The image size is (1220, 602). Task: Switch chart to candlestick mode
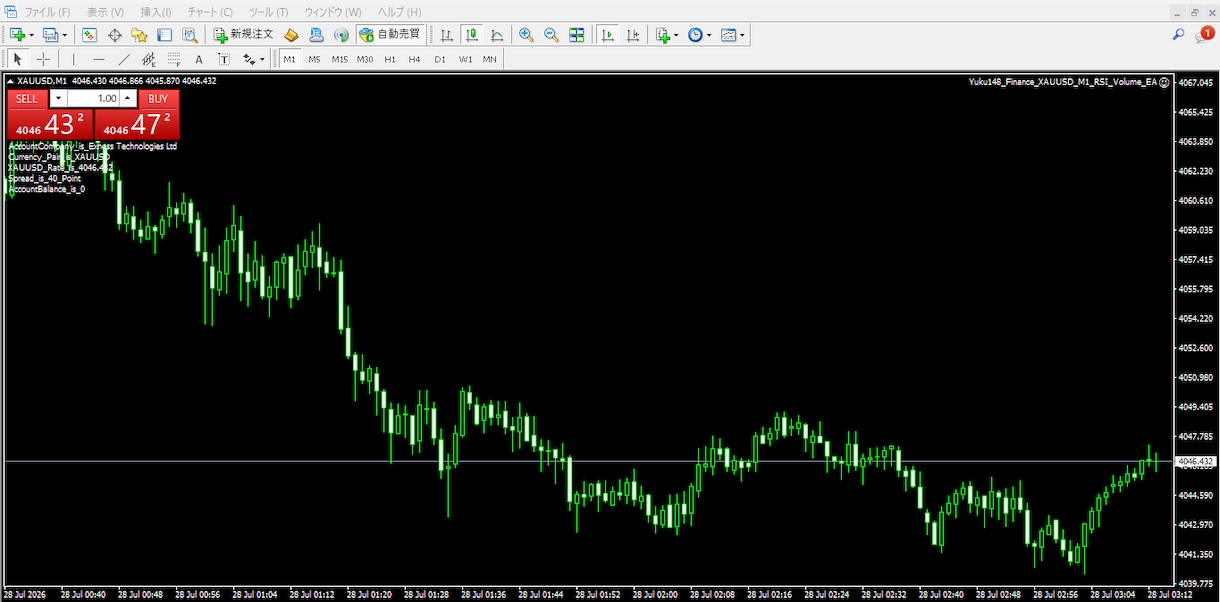(471, 35)
